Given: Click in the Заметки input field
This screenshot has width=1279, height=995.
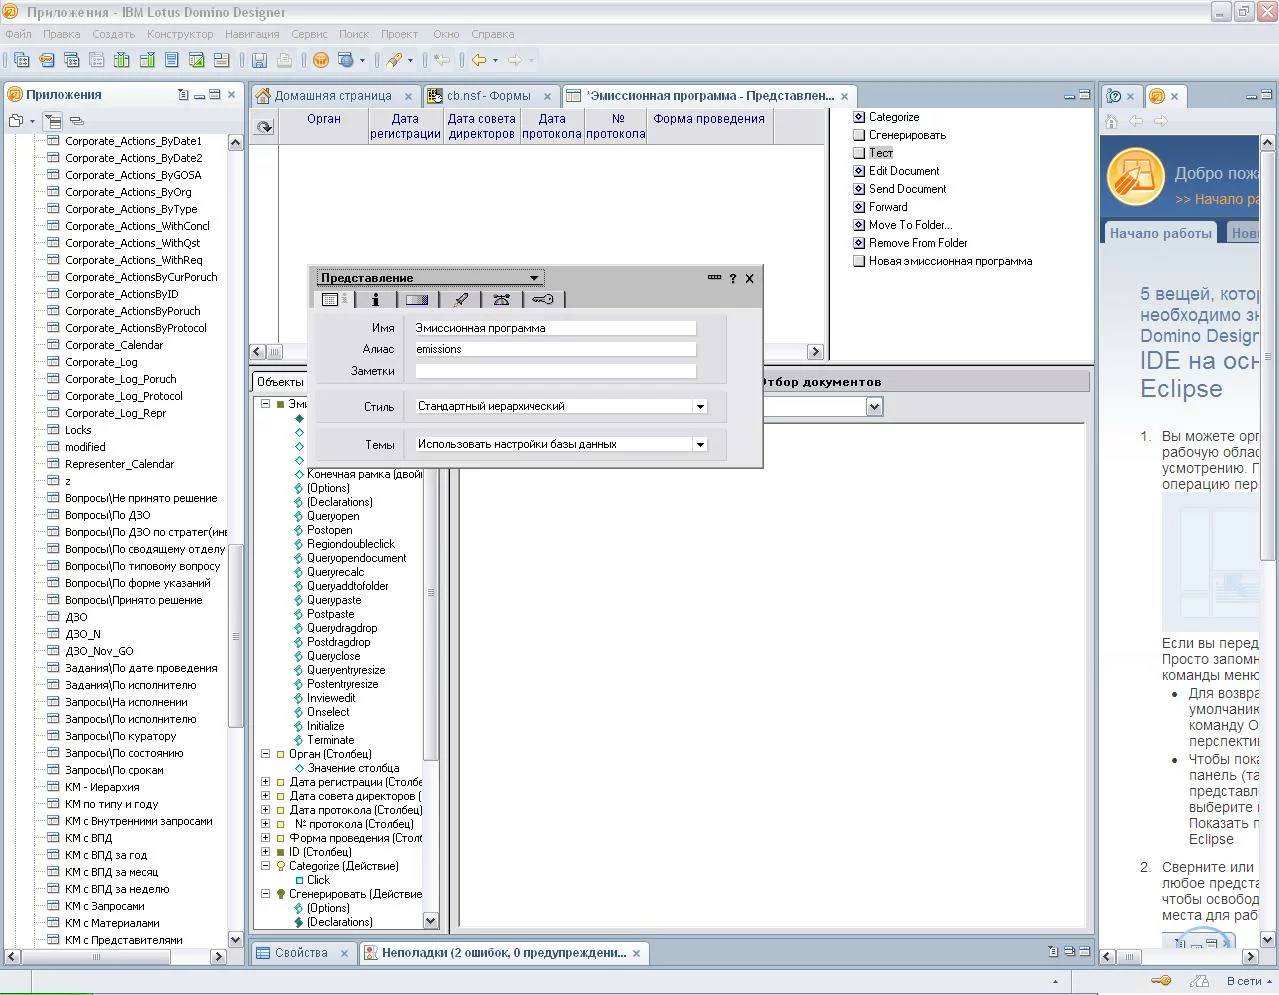Looking at the screenshot, I should pos(555,371).
